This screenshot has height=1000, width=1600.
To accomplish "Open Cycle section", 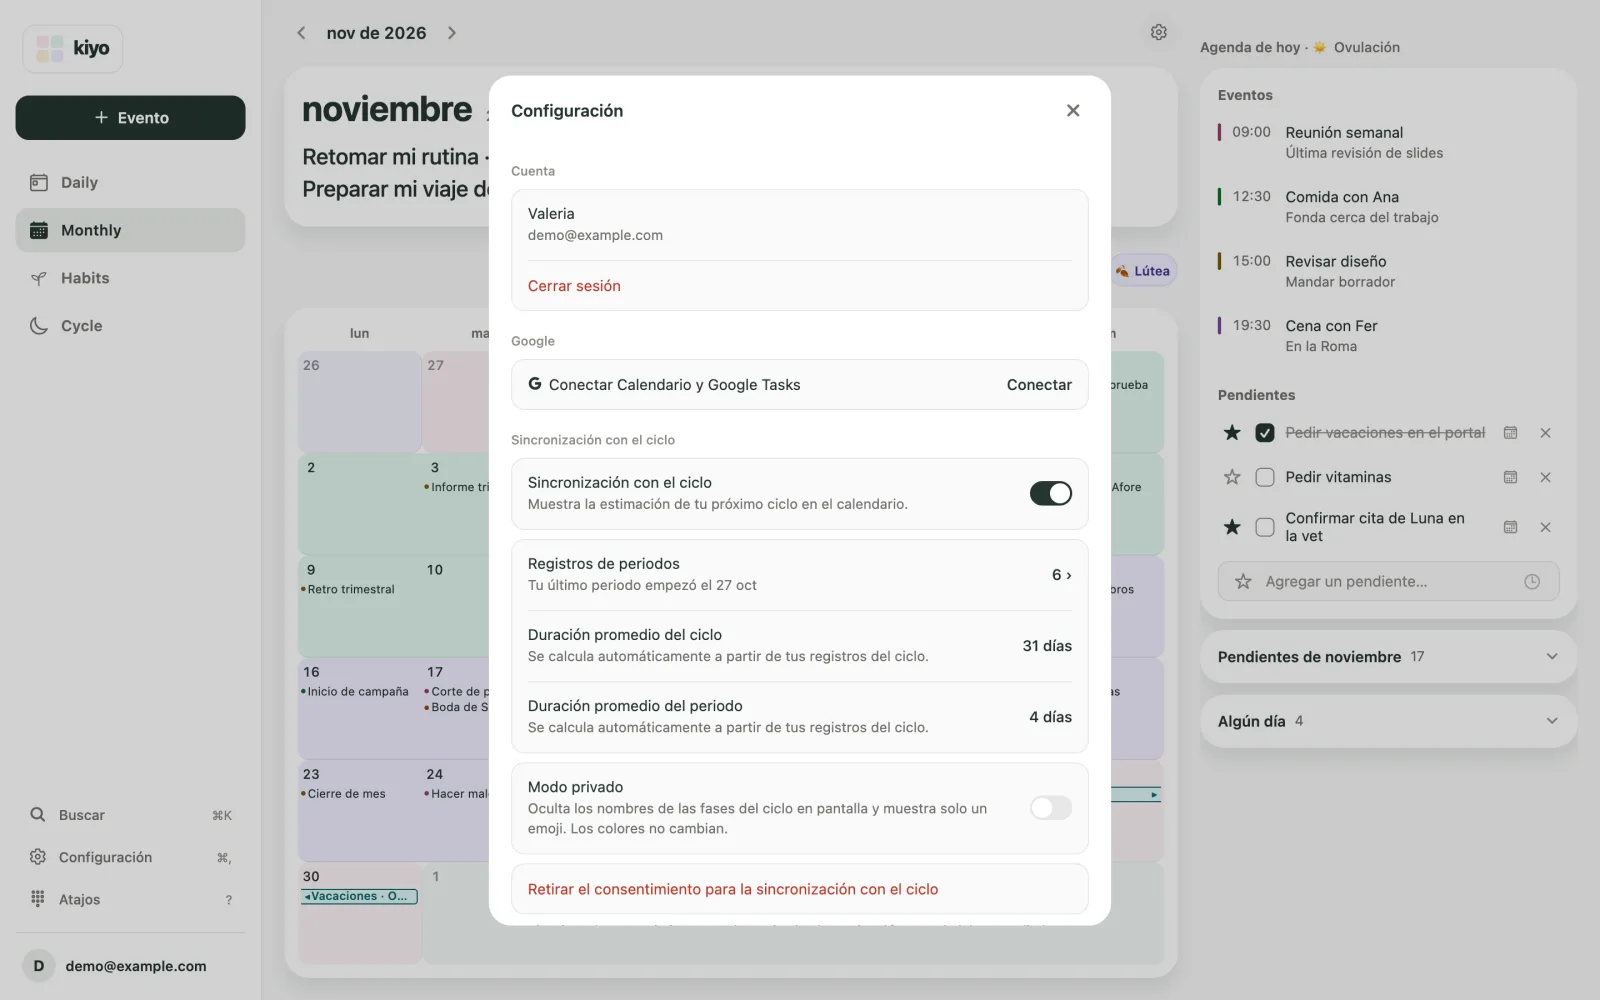I will [130, 326].
